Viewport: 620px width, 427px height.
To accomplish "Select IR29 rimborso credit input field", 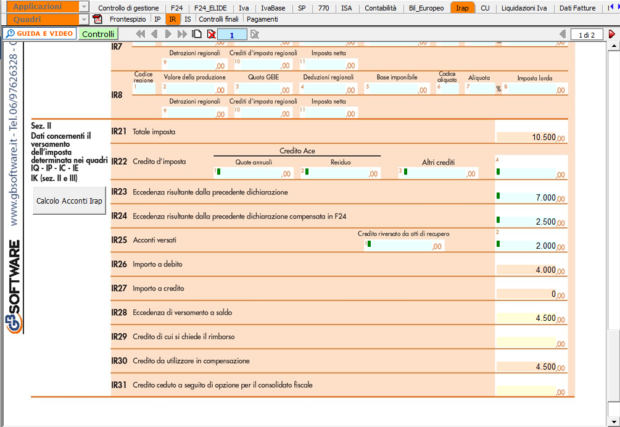I will coord(529,341).
